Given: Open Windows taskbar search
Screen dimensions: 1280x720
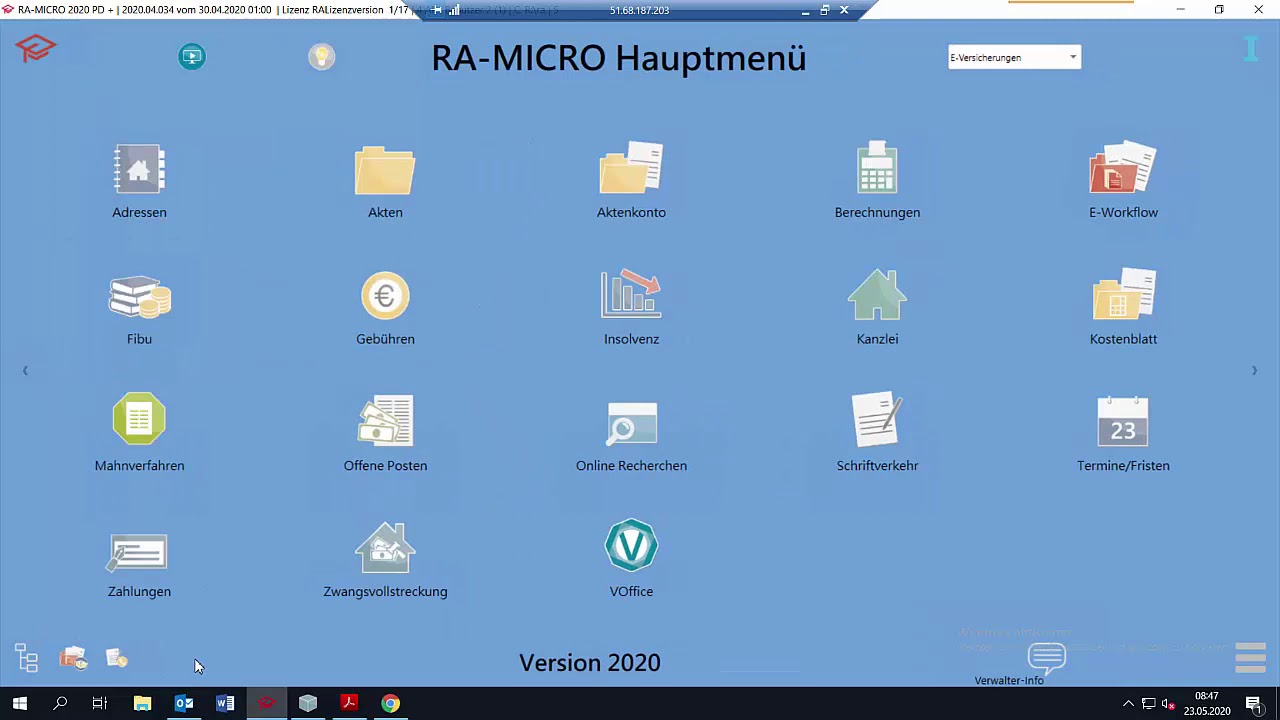Looking at the screenshot, I should (60, 703).
